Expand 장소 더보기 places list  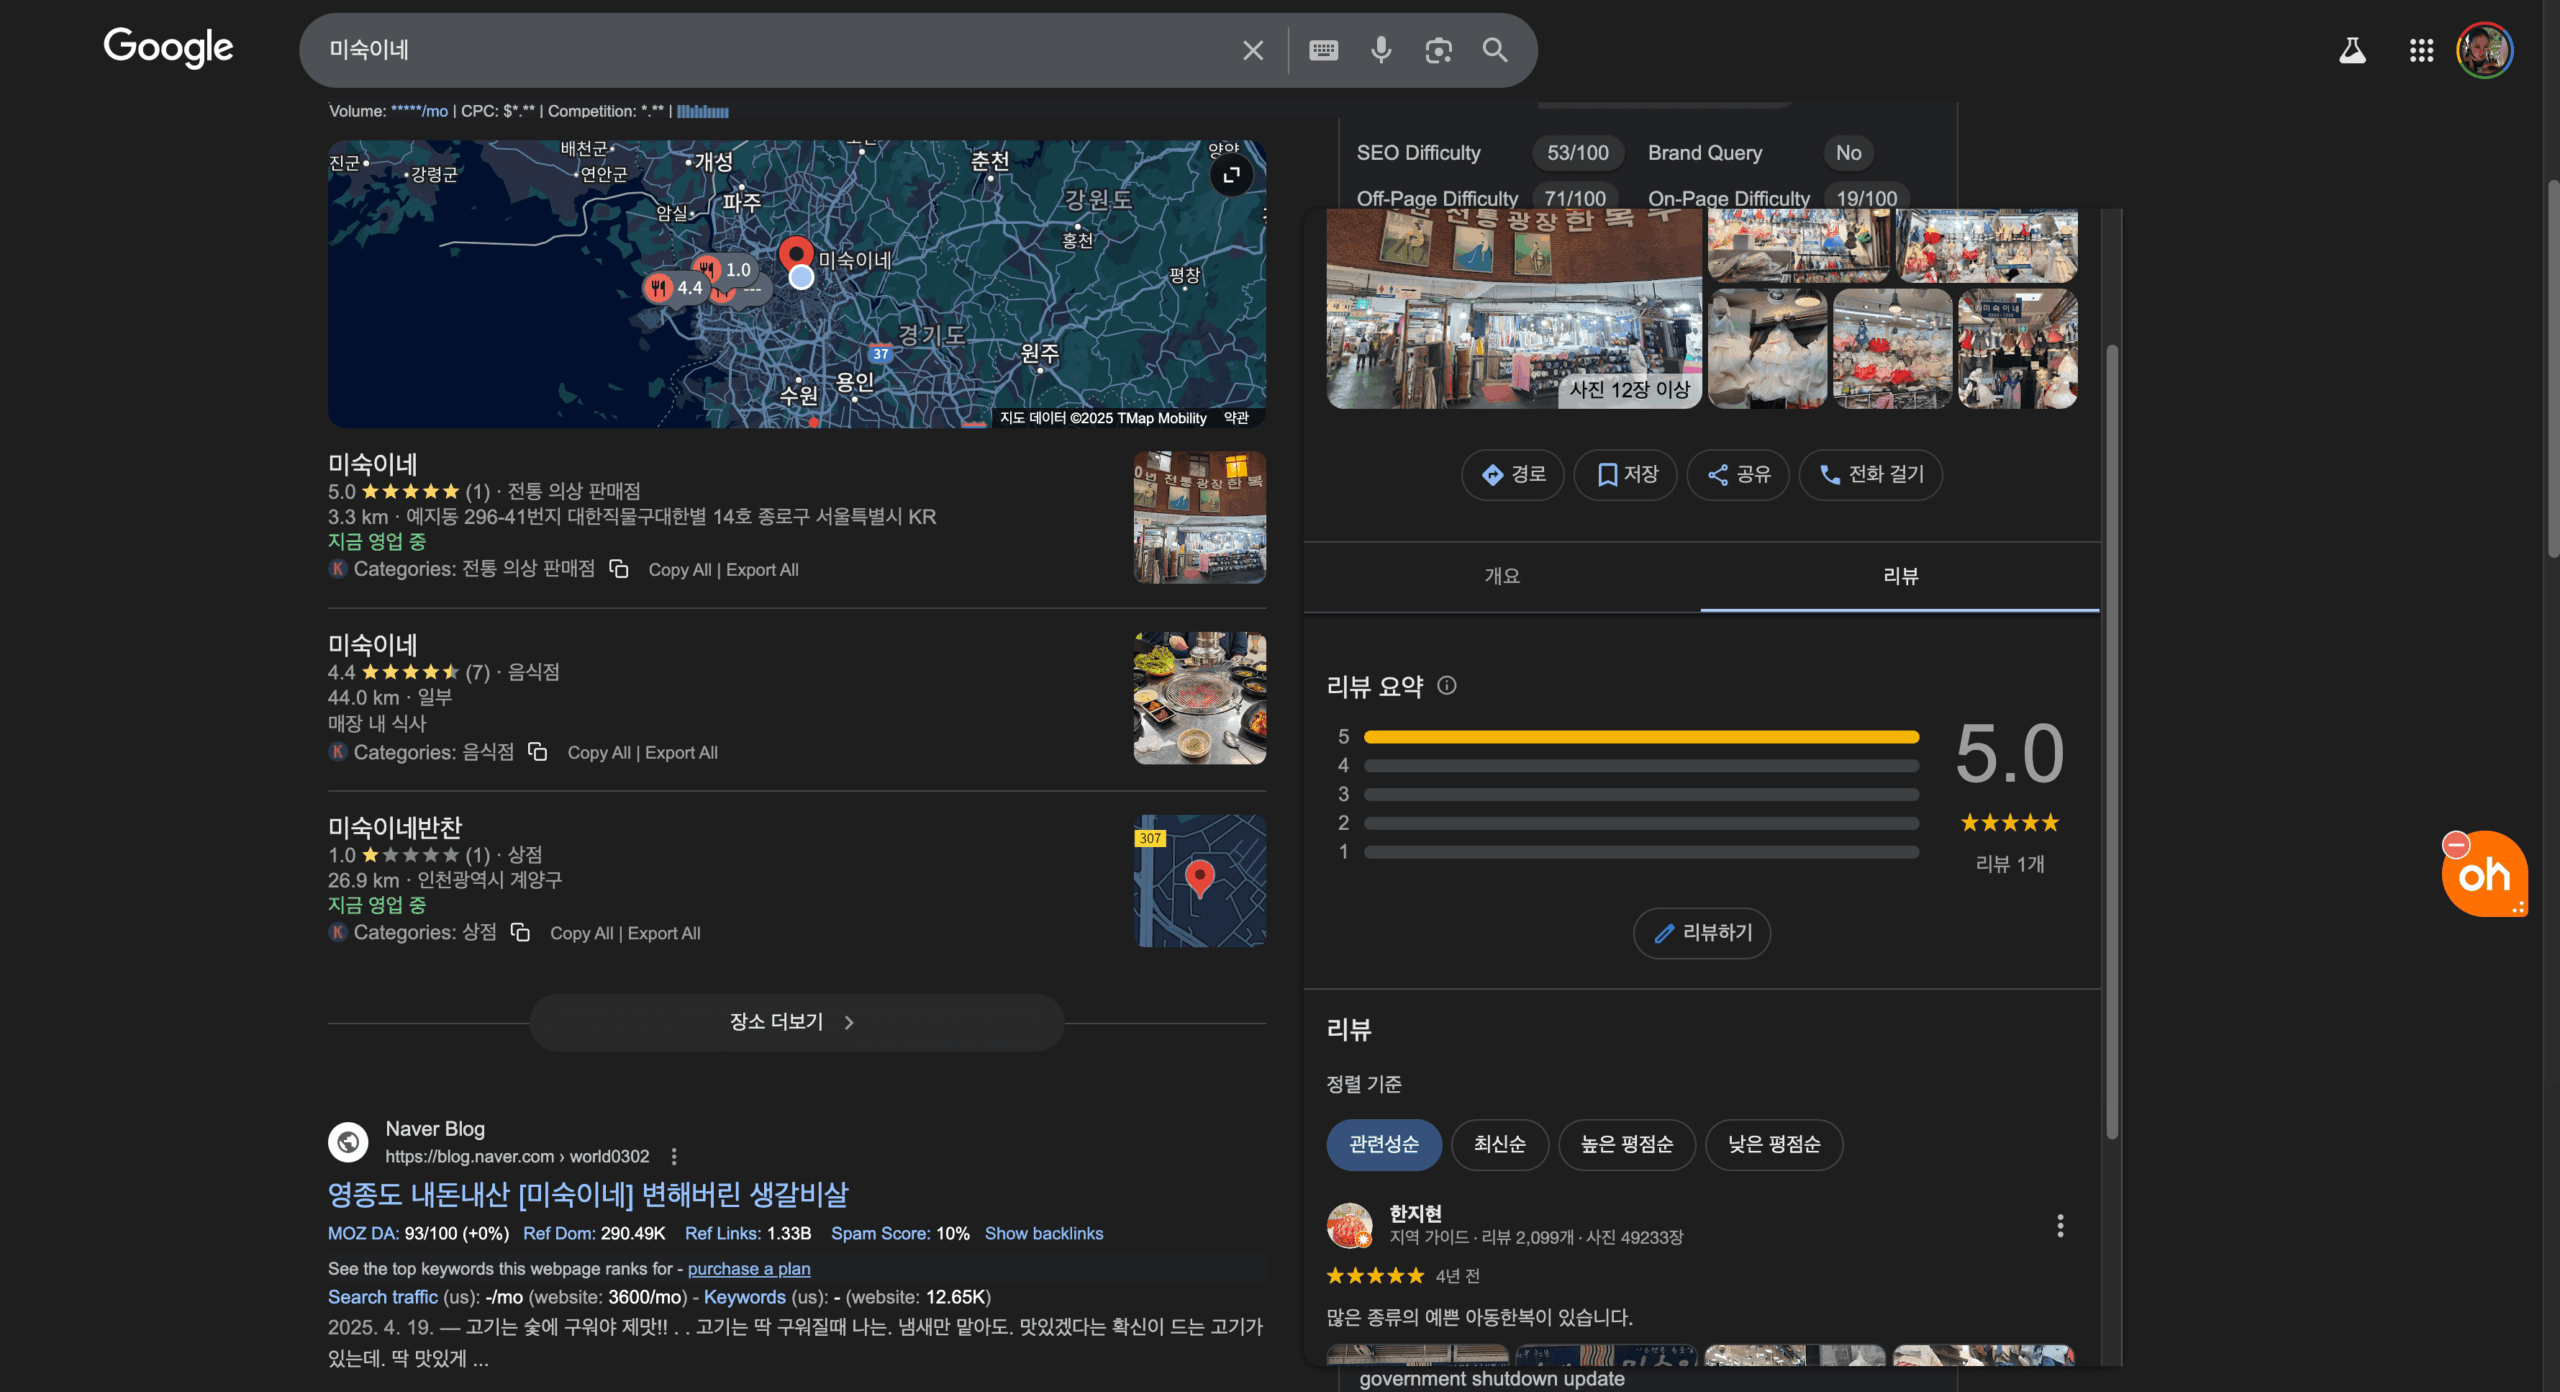pyautogui.click(x=796, y=1022)
